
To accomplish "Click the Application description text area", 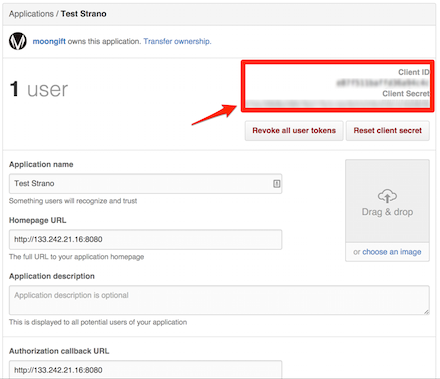I will (x=219, y=300).
